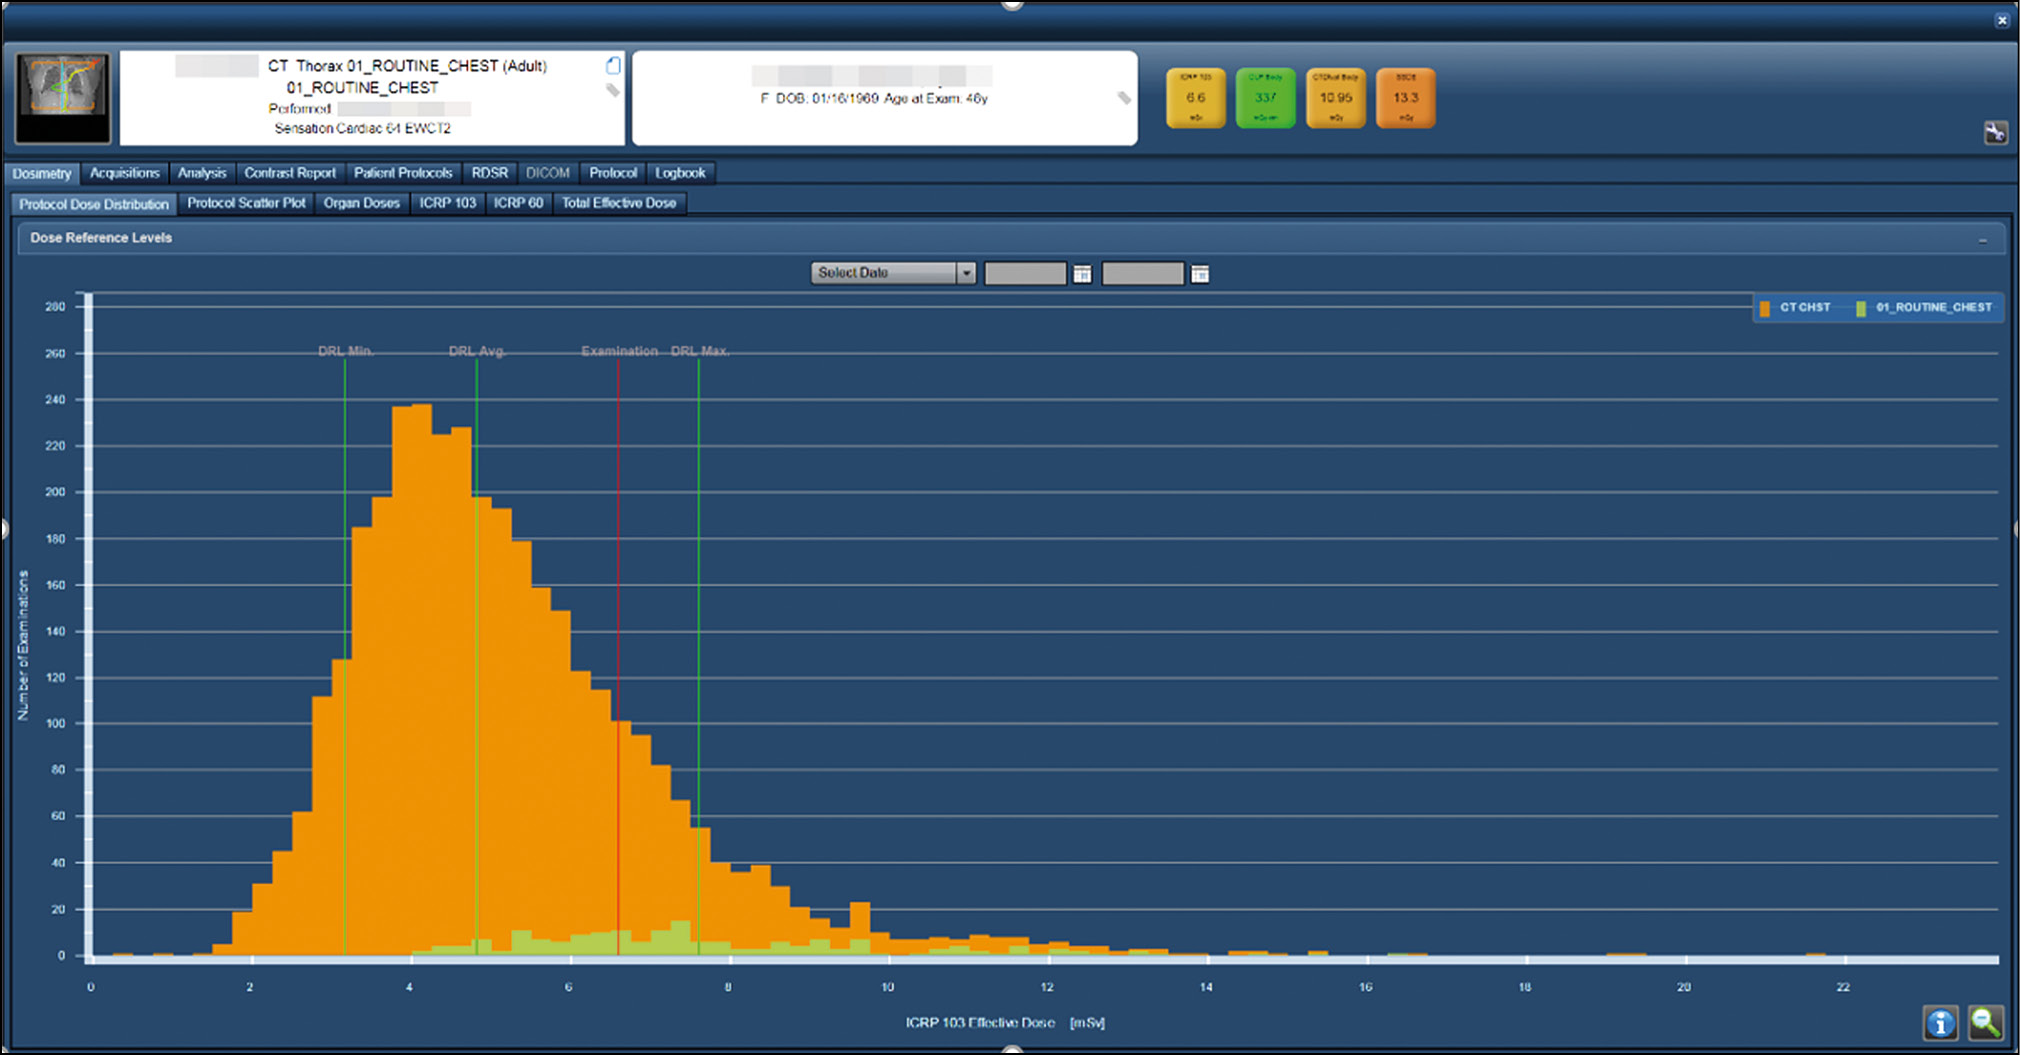
Task: Click the document icon in exam card
Action: pyautogui.click(x=613, y=66)
